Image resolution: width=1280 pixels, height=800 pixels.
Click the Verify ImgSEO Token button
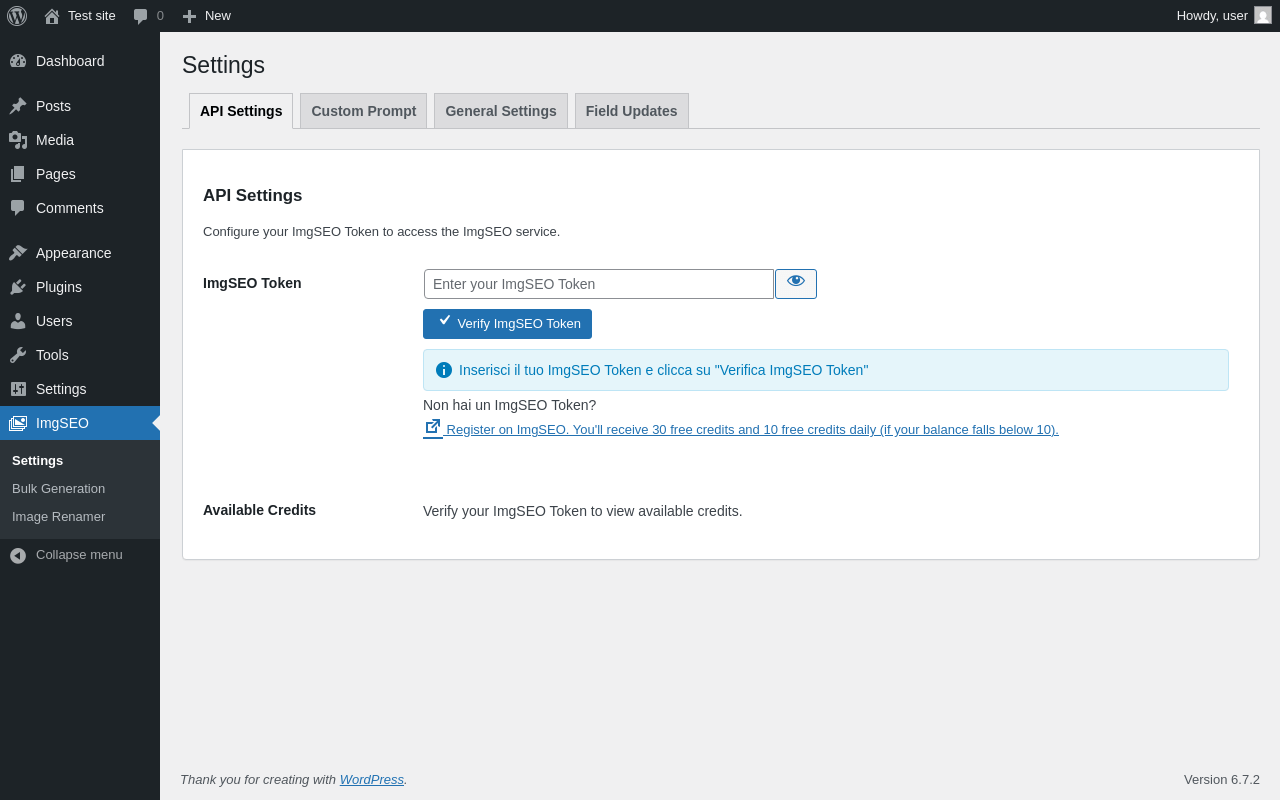pos(507,324)
